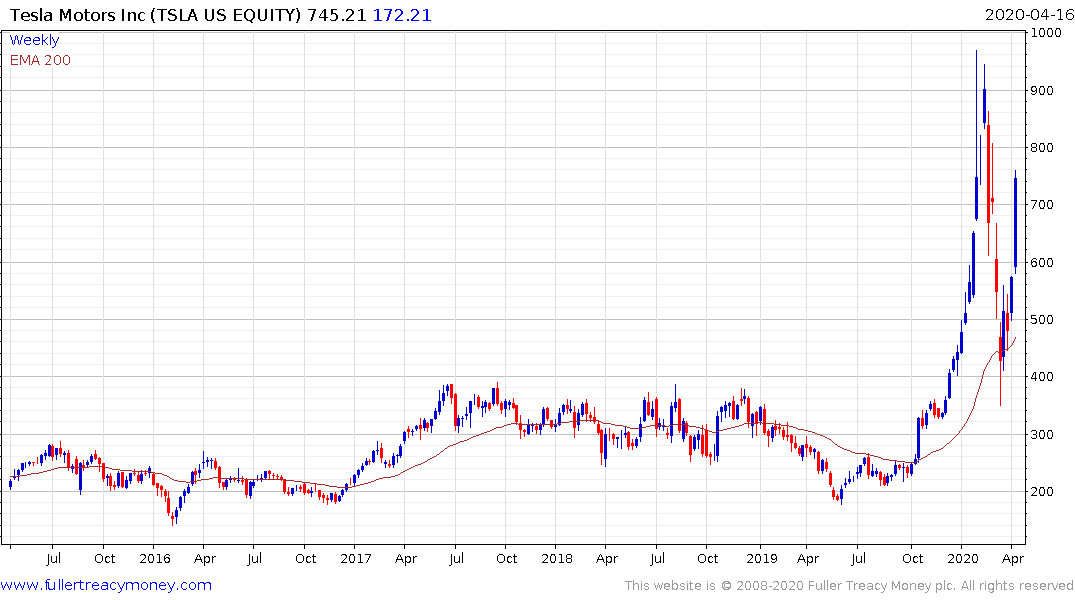Click the 800 price axis label
The width and height of the screenshot is (1075, 600).
pos(1042,147)
